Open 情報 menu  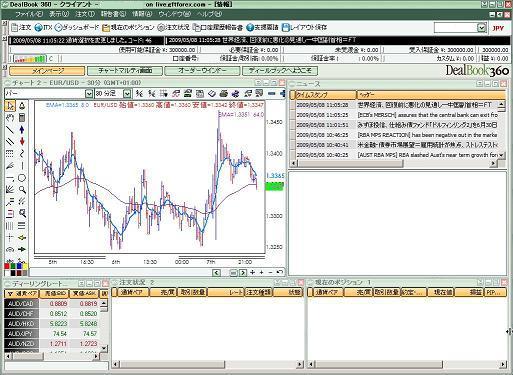coord(142,14)
